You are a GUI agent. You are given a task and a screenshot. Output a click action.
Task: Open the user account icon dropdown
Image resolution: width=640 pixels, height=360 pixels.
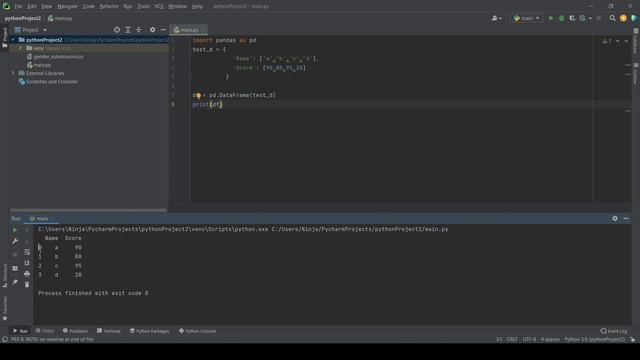497,18
